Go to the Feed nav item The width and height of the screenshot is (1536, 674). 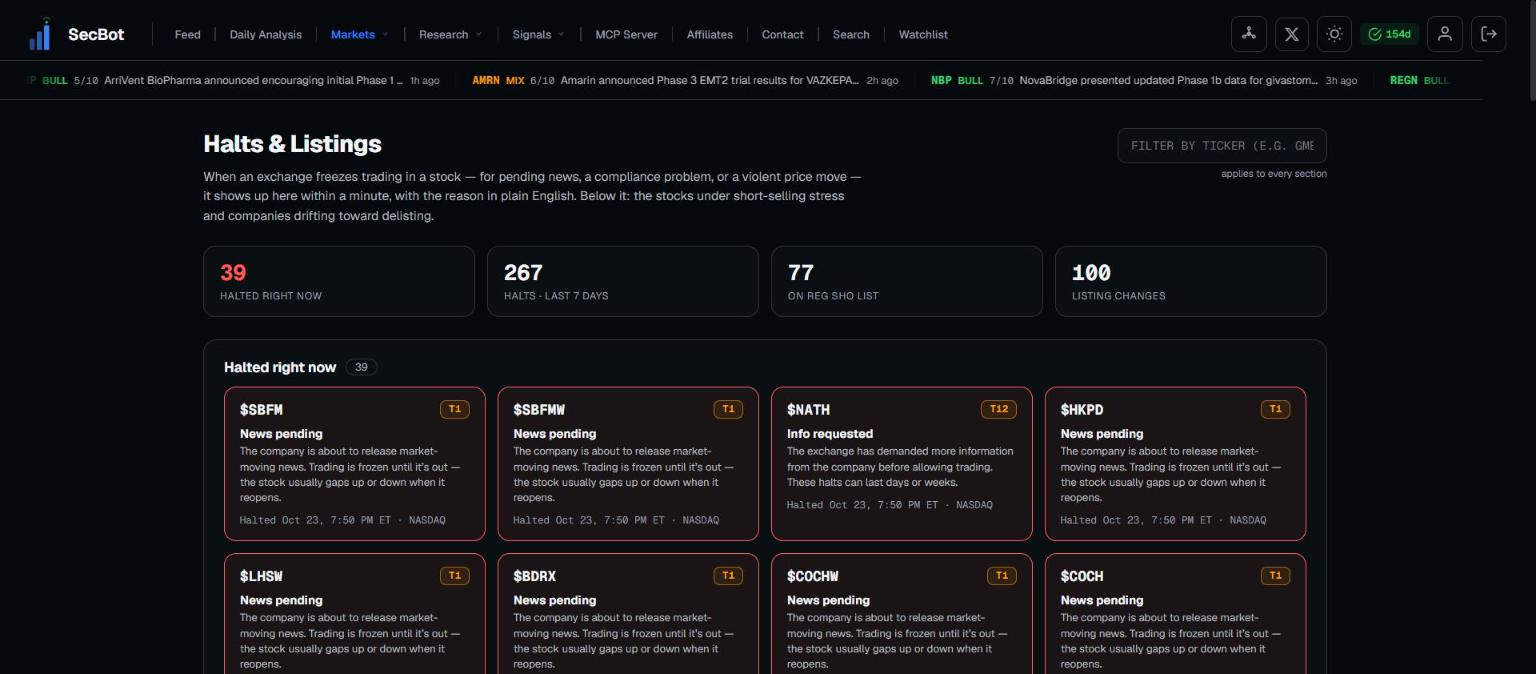[187, 34]
